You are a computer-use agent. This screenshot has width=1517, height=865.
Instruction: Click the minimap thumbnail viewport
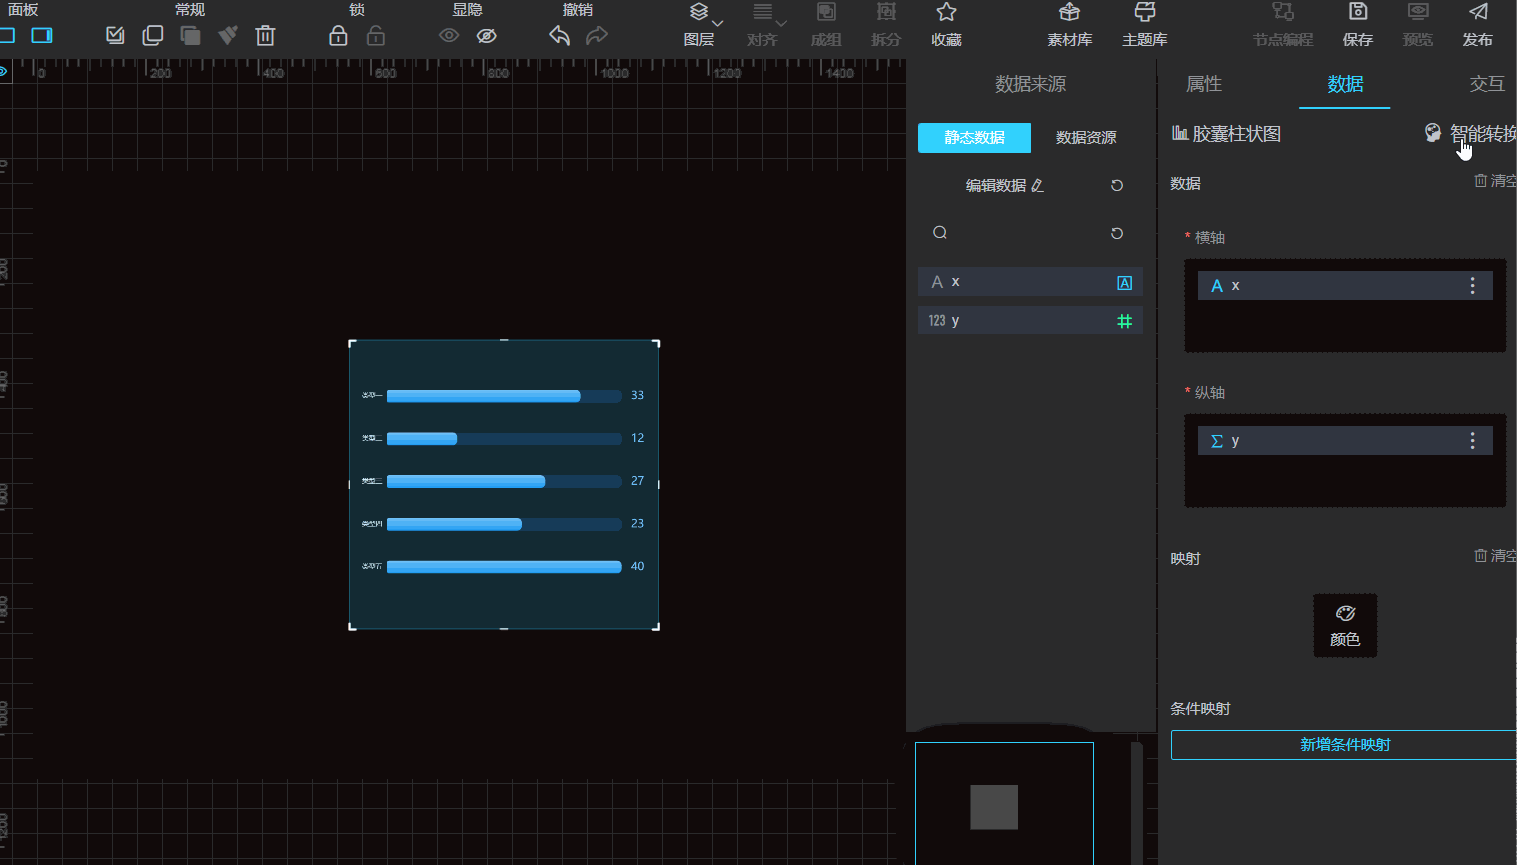1004,803
